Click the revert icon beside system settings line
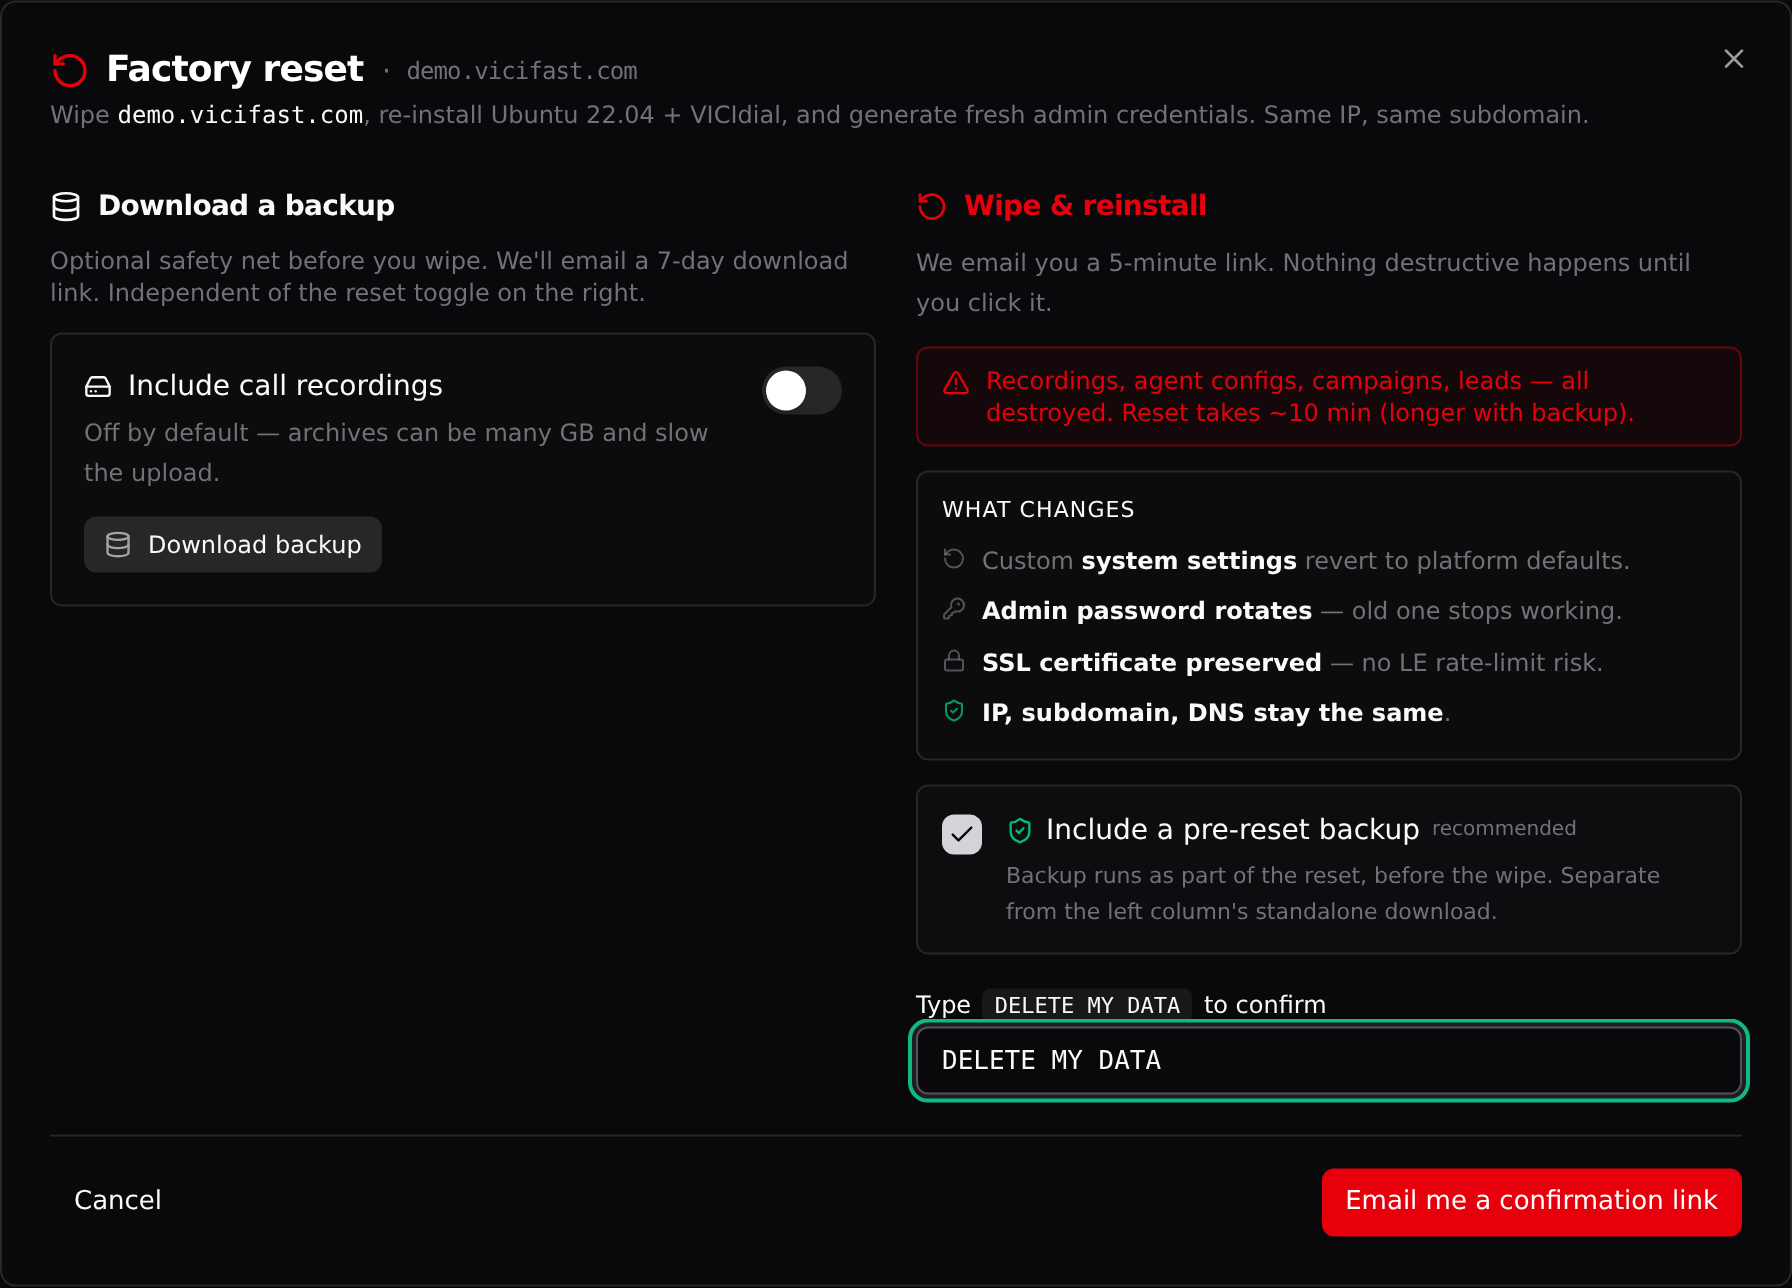 tap(954, 559)
